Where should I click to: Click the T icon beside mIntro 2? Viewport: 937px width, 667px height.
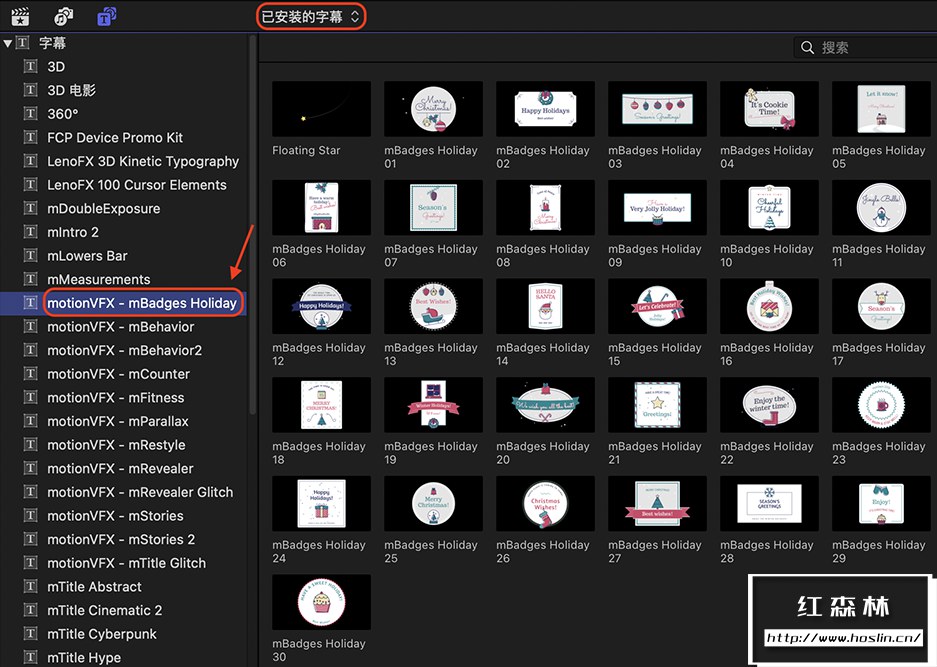coord(30,232)
